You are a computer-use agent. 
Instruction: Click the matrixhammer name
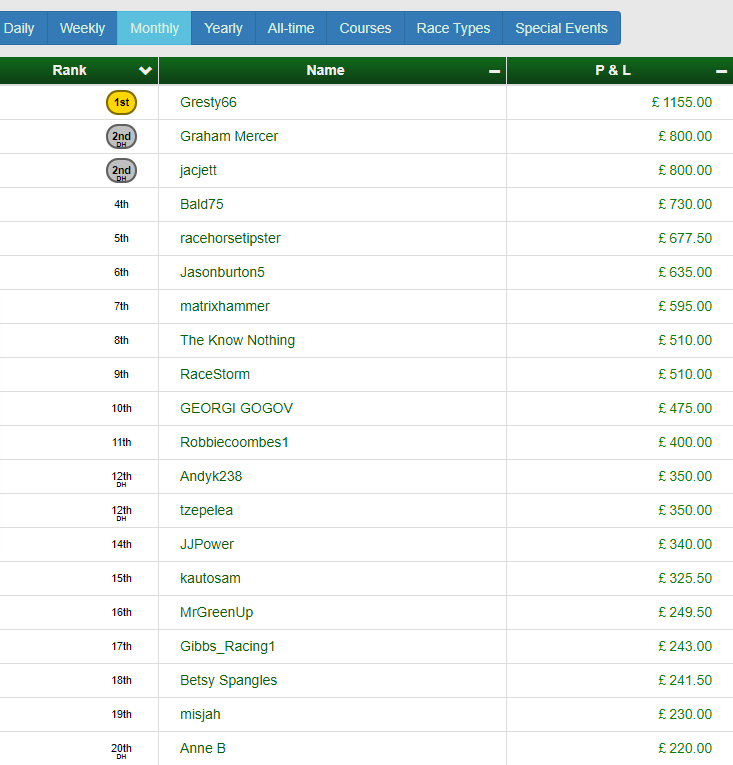[x=224, y=306]
